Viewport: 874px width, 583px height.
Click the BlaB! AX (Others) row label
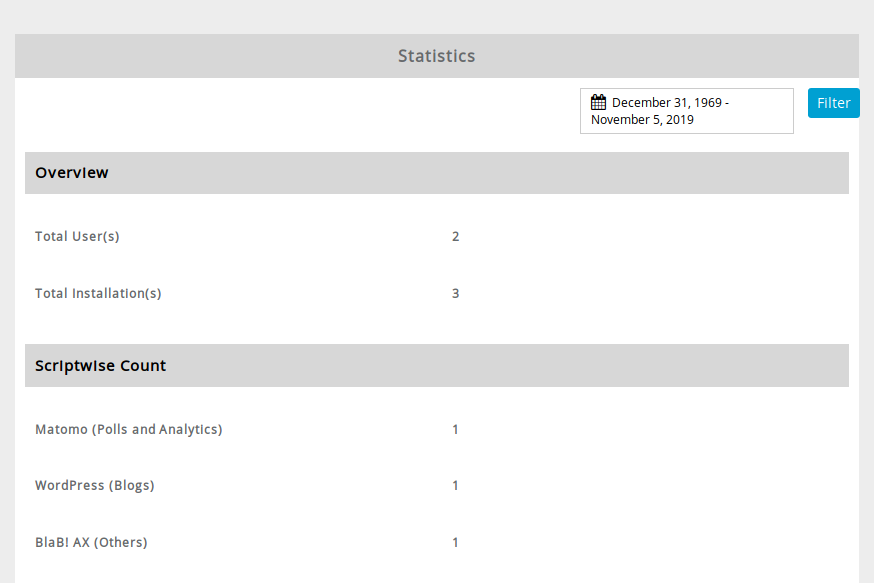click(x=91, y=543)
